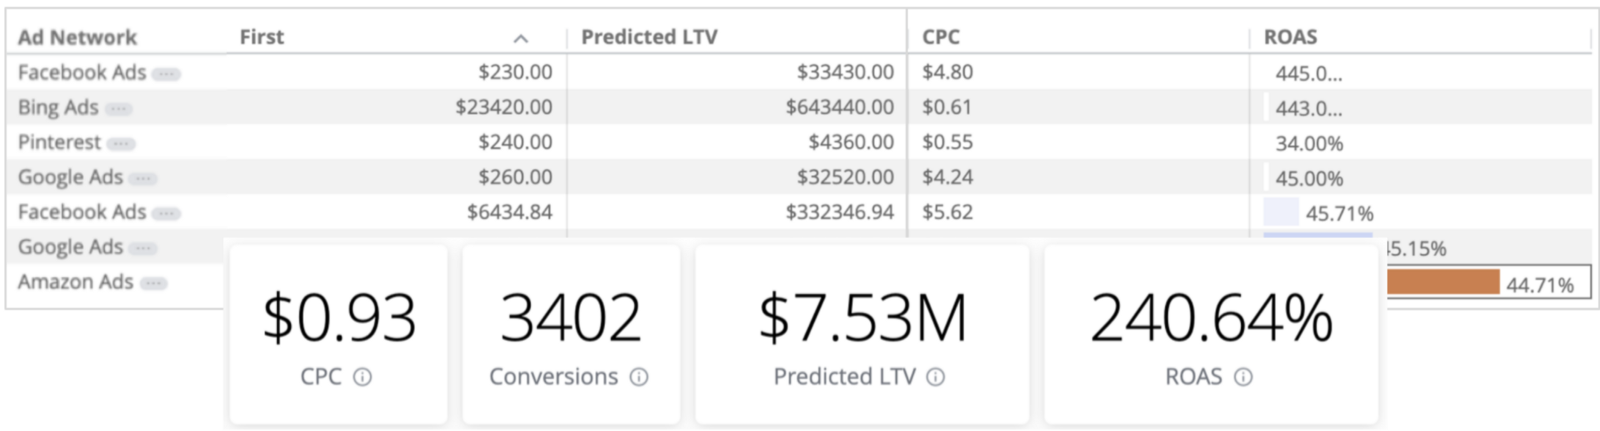Click the ellipsis badge next to Pinterest
Viewport: 1600px width, 431px height.
pyautogui.click(x=121, y=143)
